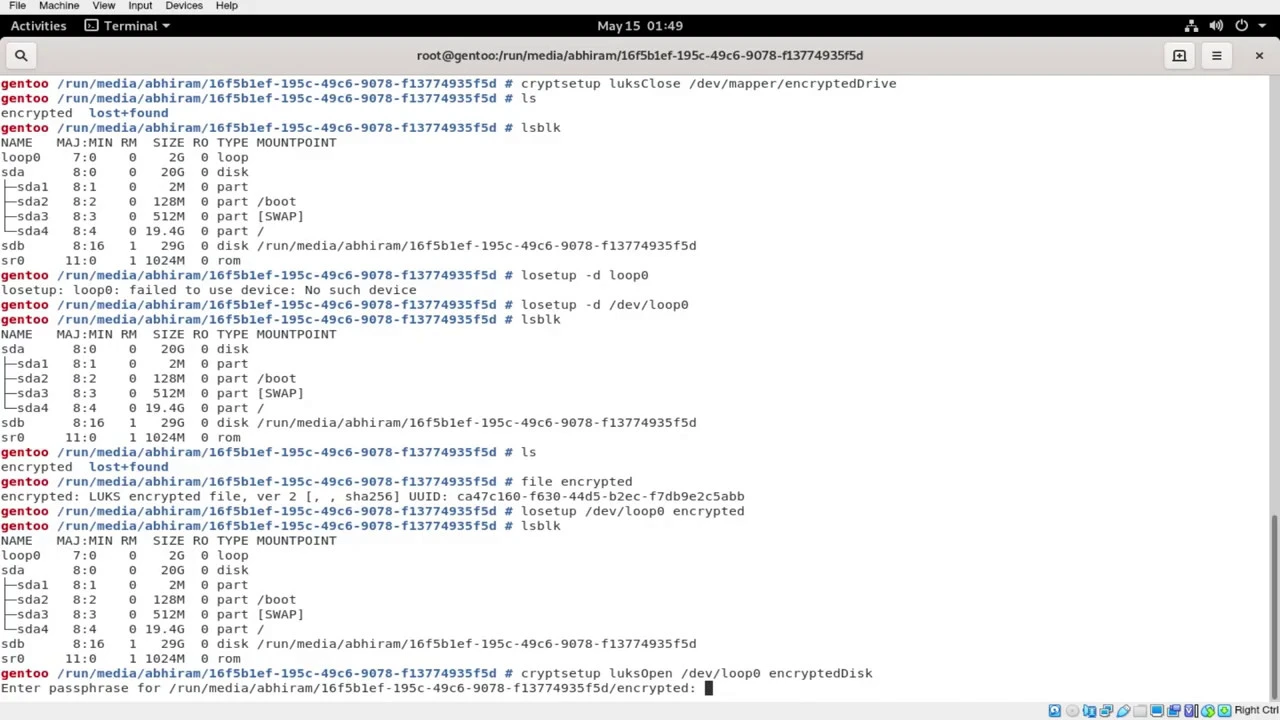This screenshot has height=720, width=1280.
Task: Click the USB devices icon in VirtualBox status bar
Action: coord(1123,710)
